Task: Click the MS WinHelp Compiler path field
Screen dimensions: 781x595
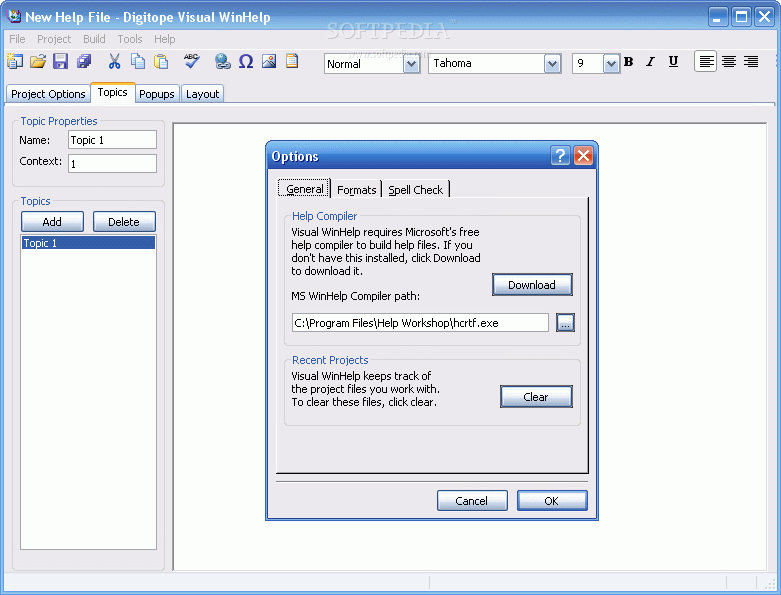Action: [420, 323]
